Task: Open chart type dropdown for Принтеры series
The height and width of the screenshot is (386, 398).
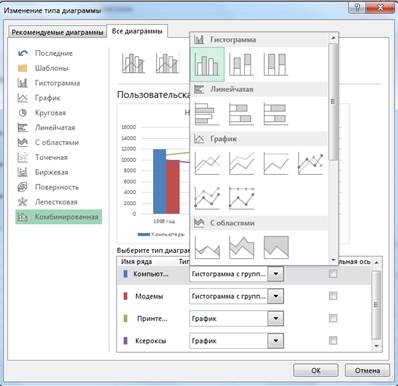Action: pyautogui.click(x=276, y=318)
